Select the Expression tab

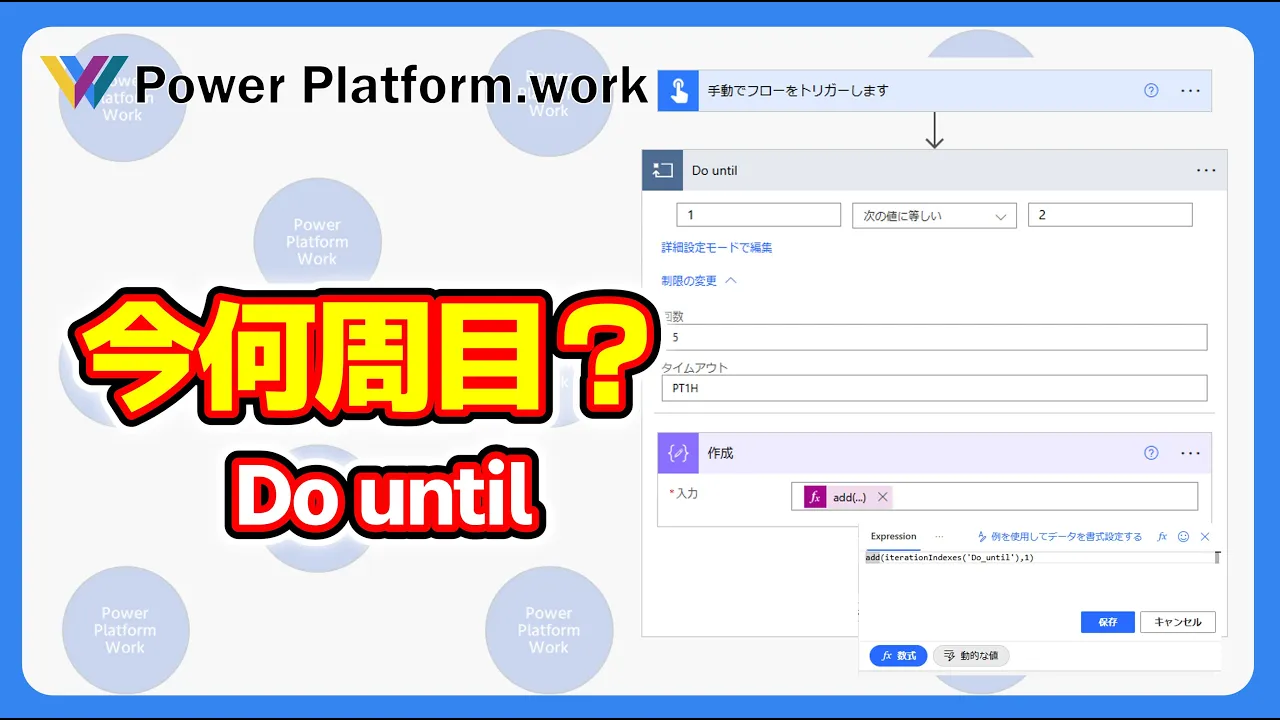[893, 537]
